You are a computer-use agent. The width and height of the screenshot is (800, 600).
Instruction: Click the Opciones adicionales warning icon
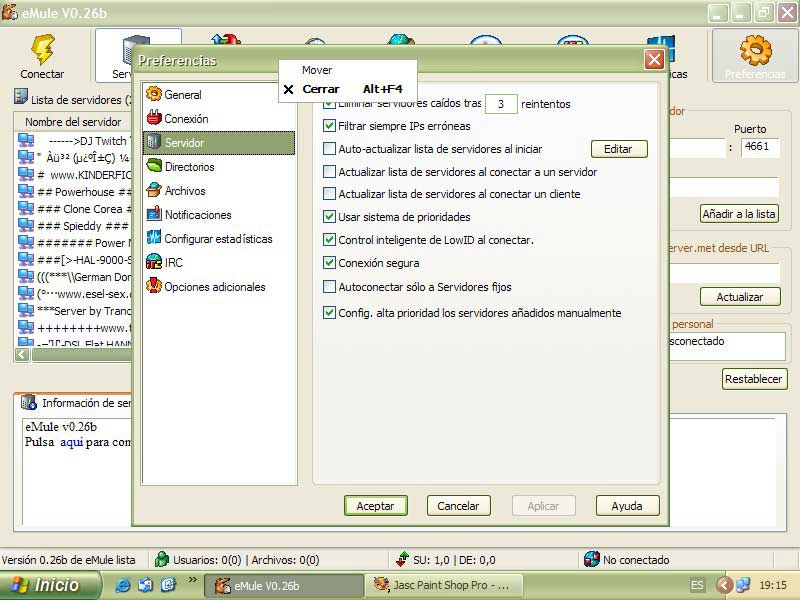[154, 286]
